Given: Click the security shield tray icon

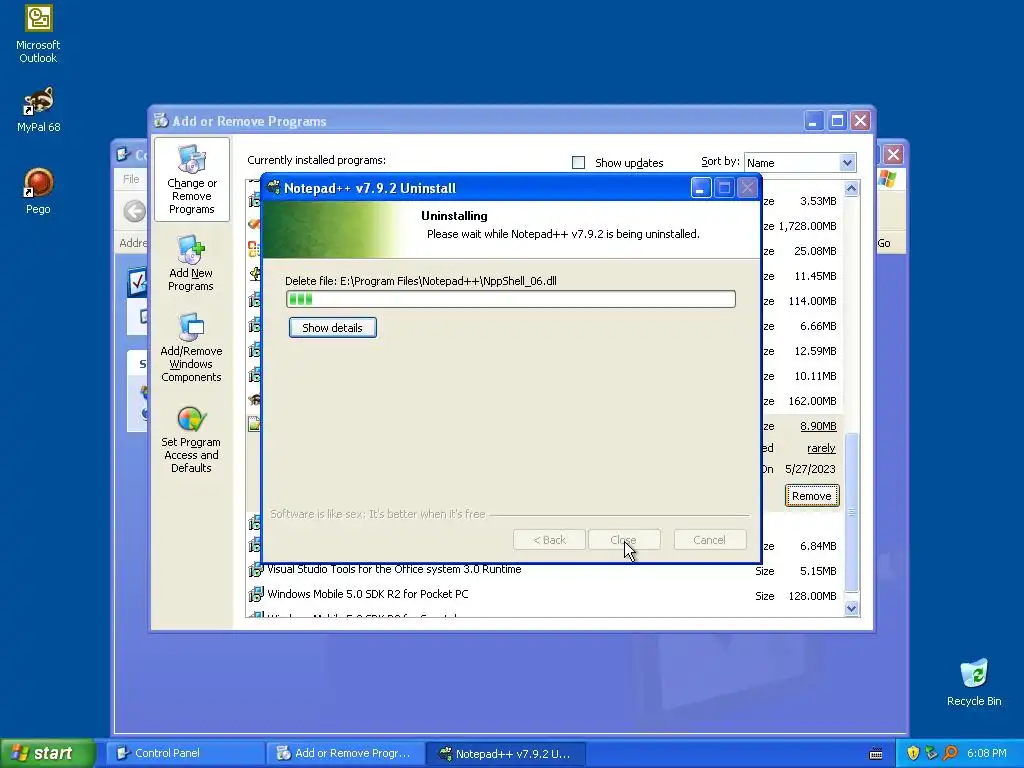Looking at the screenshot, I should point(913,753).
